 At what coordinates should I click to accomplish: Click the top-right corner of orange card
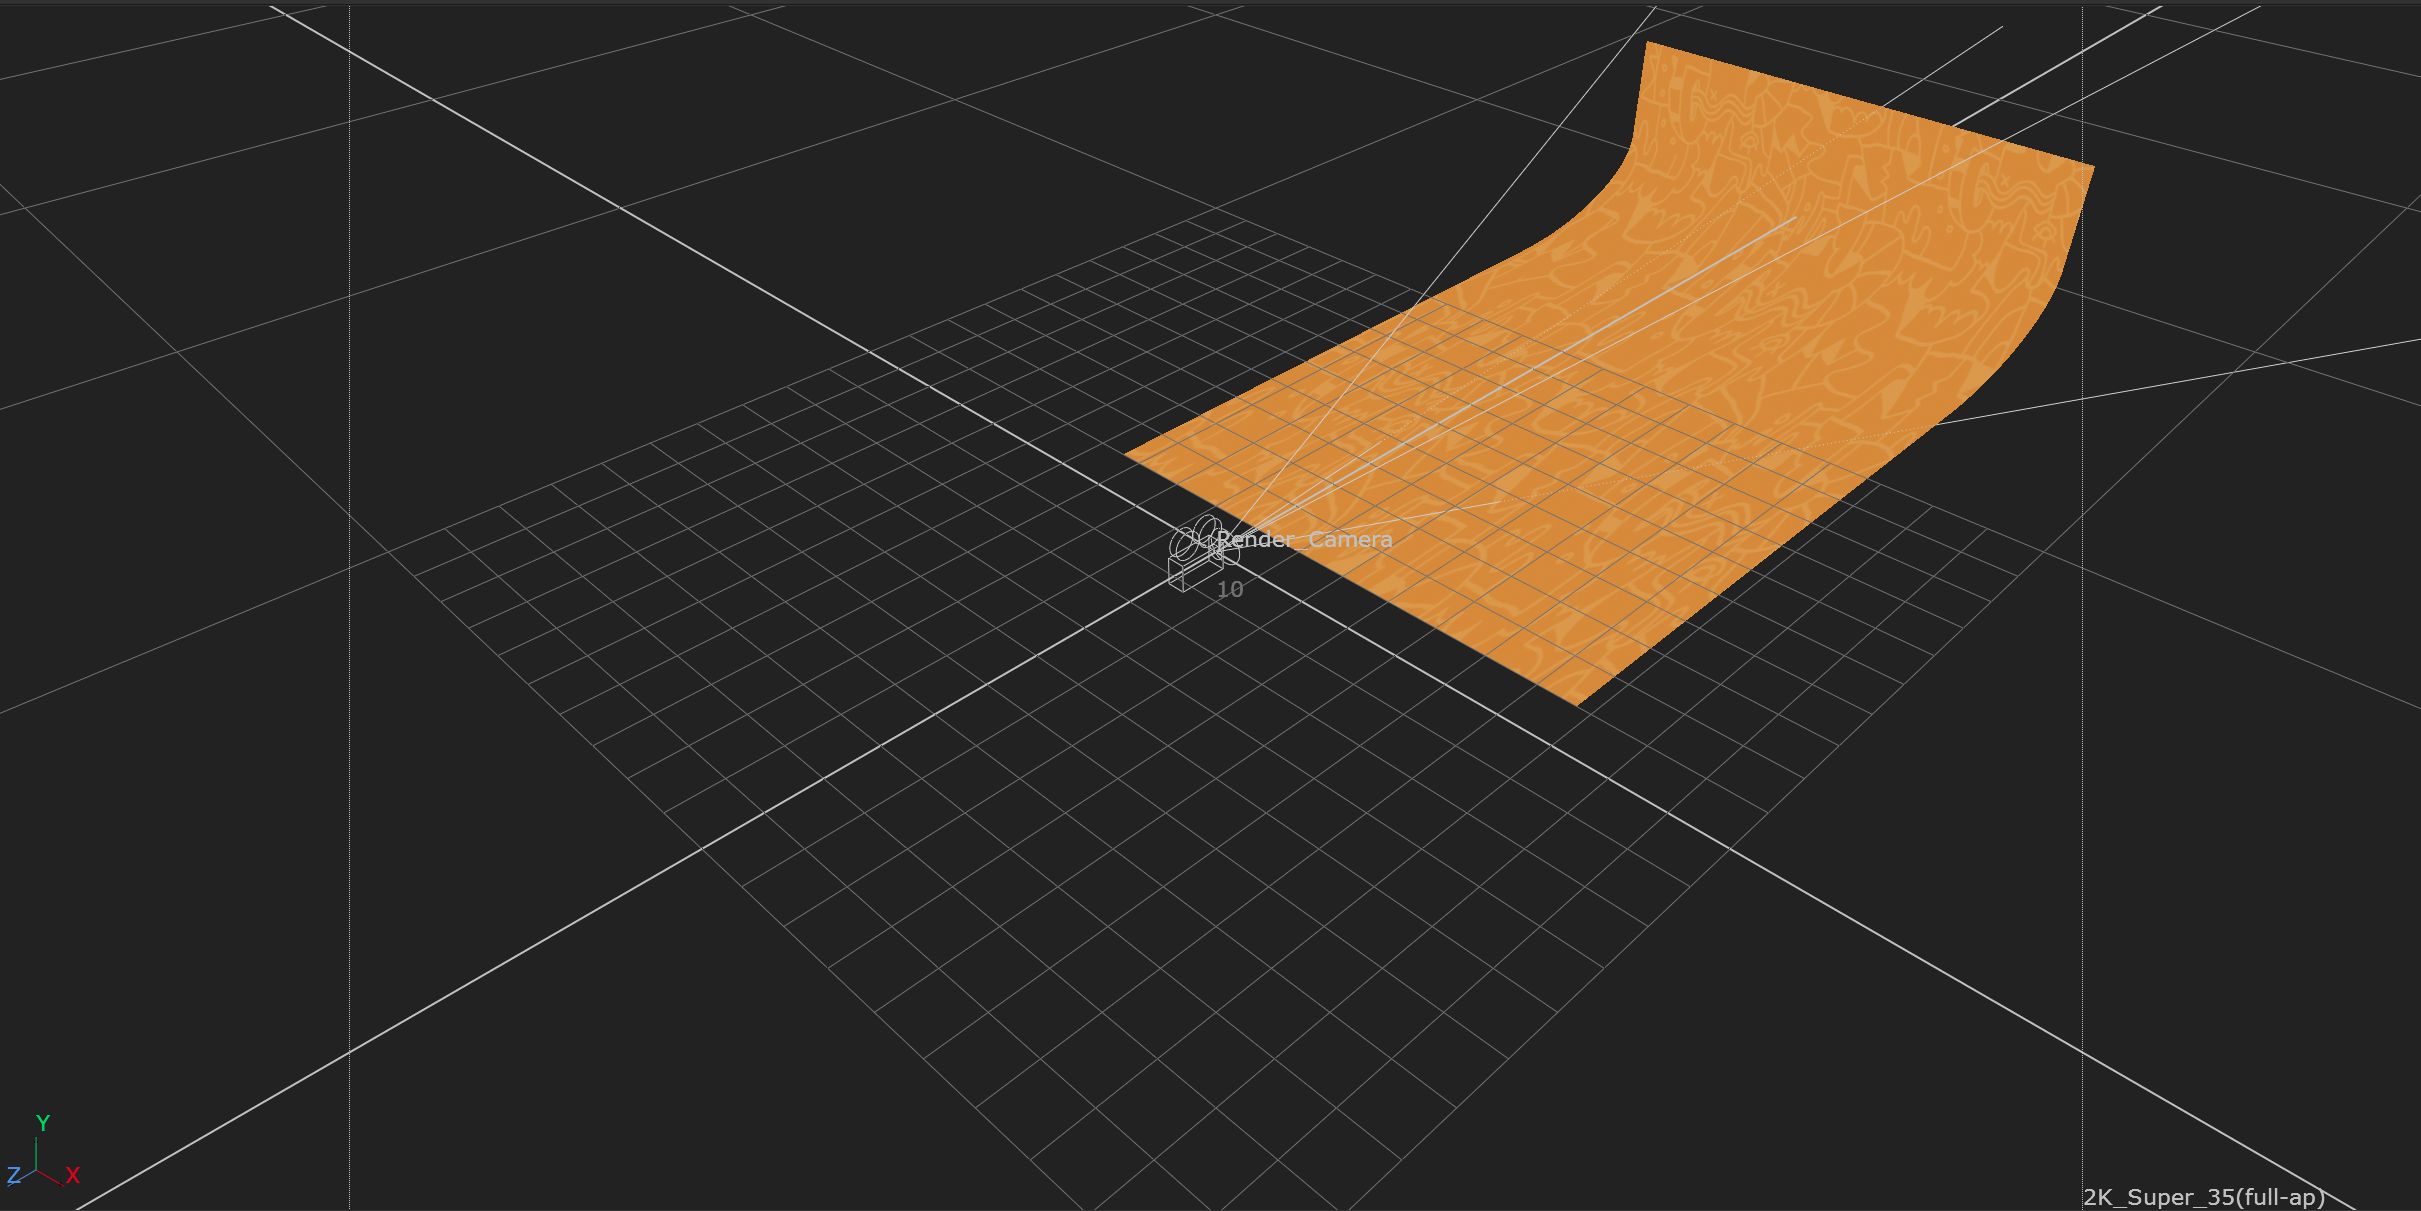tap(2092, 166)
